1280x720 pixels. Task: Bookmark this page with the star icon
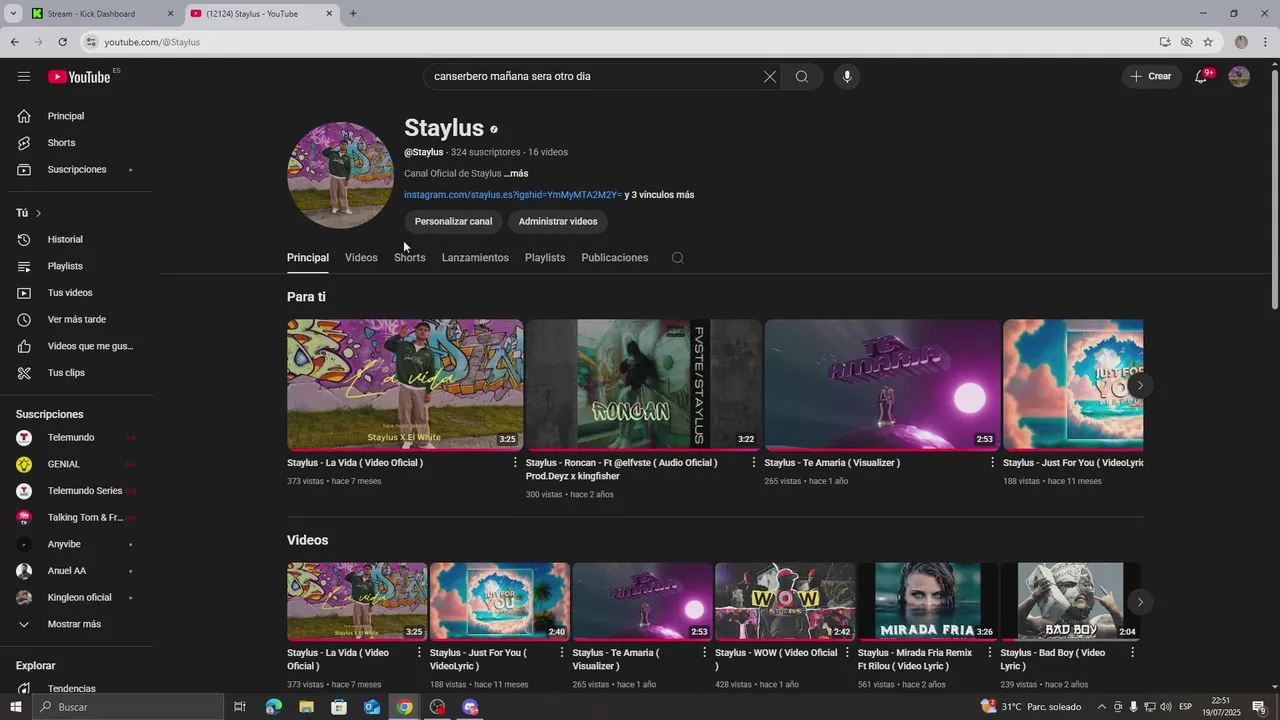1208,42
